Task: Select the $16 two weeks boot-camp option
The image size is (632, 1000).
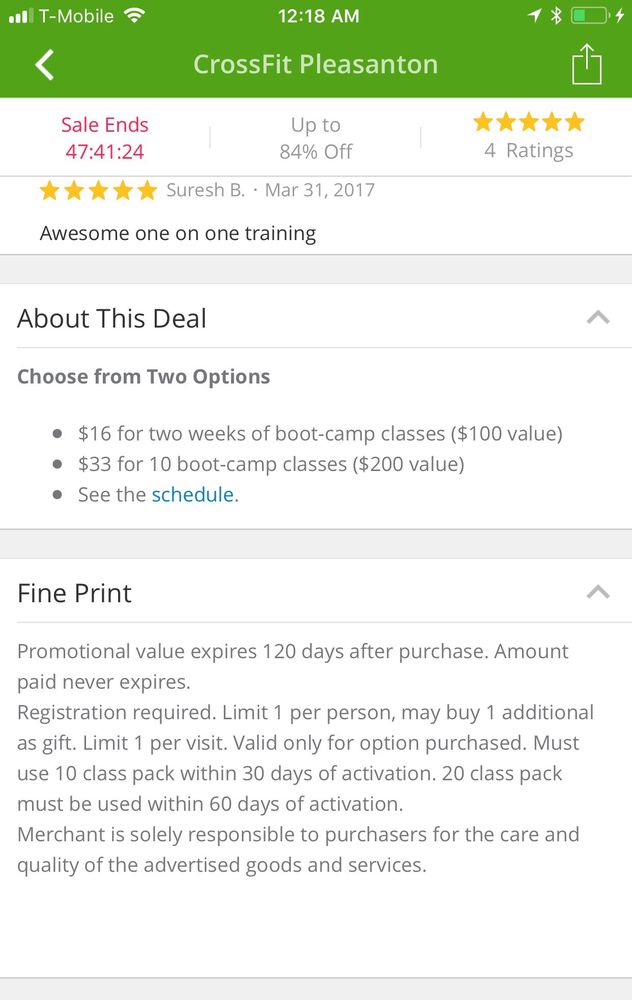Action: pos(320,434)
